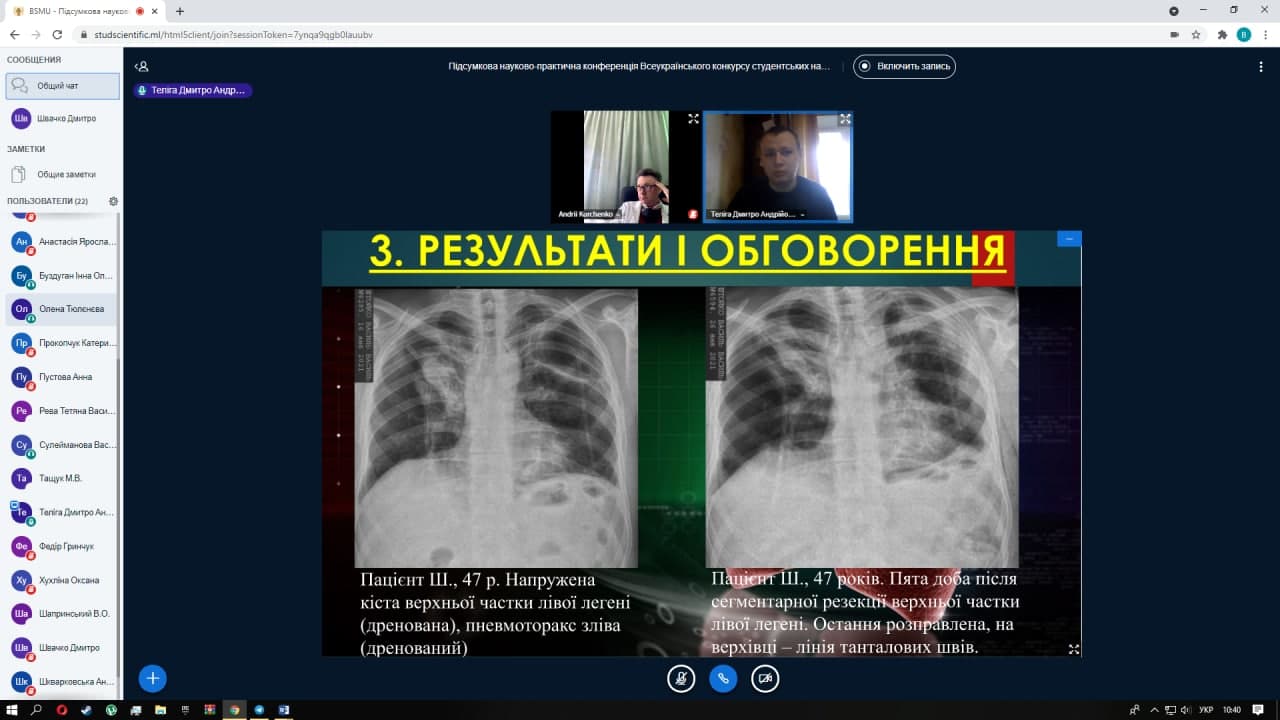The width and height of the screenshot is (1280, 720).
Task: Select user Анастасія Ярослав... in the list
Action: 62,242
